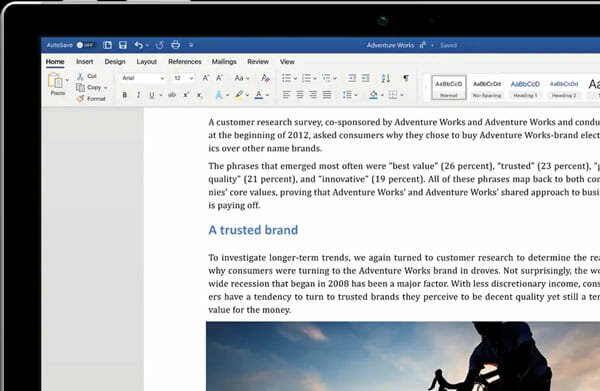Apply the Heading 1 style
The width and height of the screenshot is (600, 391).
525,88
